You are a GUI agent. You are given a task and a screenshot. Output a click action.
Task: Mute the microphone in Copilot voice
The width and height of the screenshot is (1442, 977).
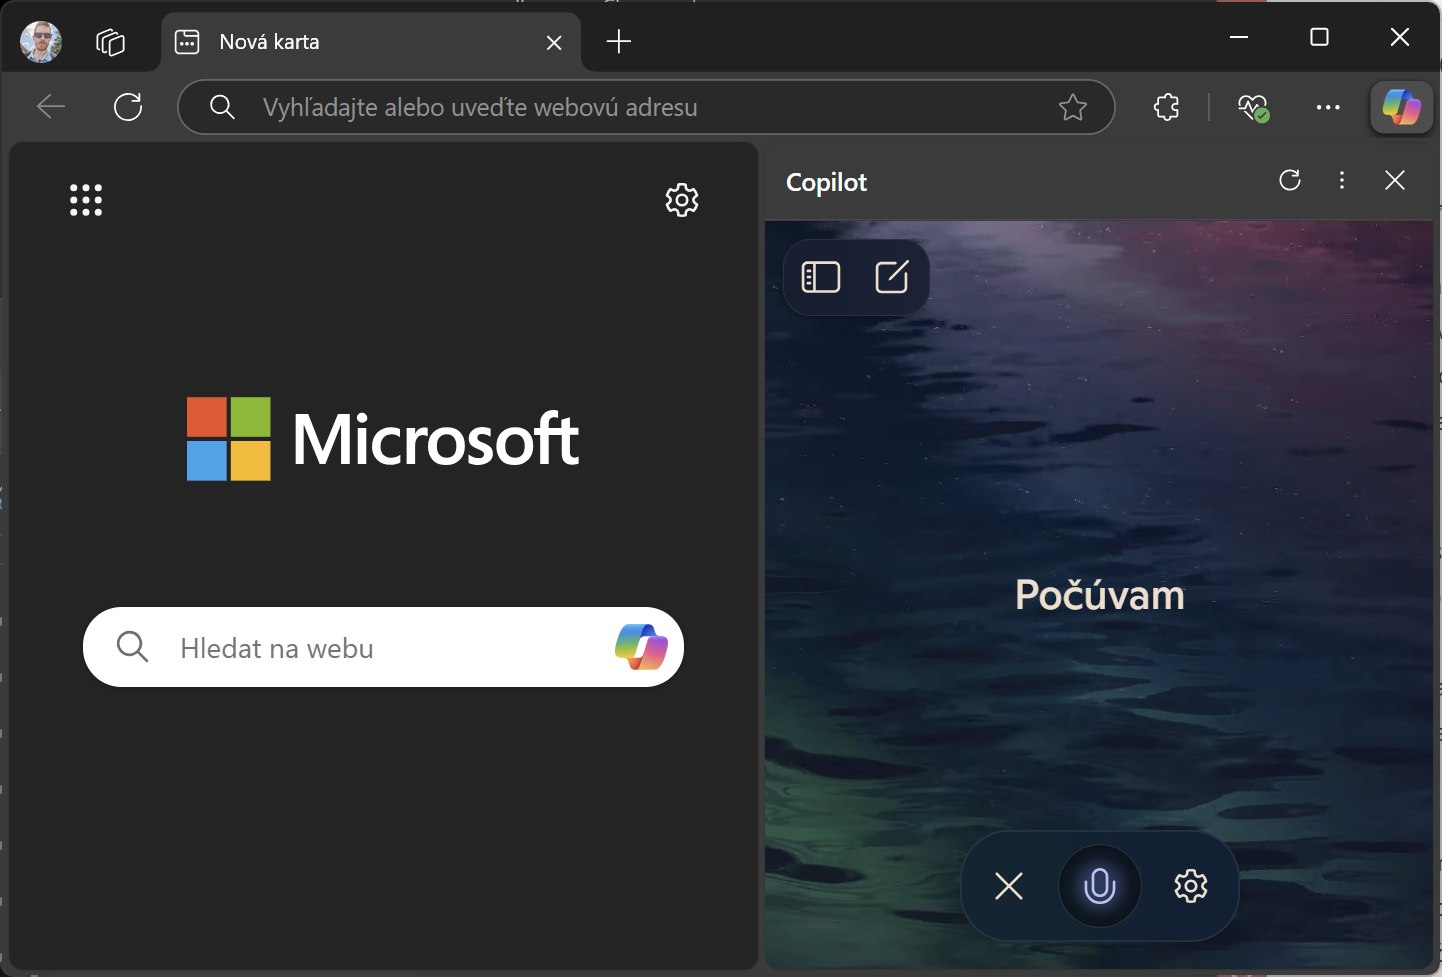[x=1099, y=886]
